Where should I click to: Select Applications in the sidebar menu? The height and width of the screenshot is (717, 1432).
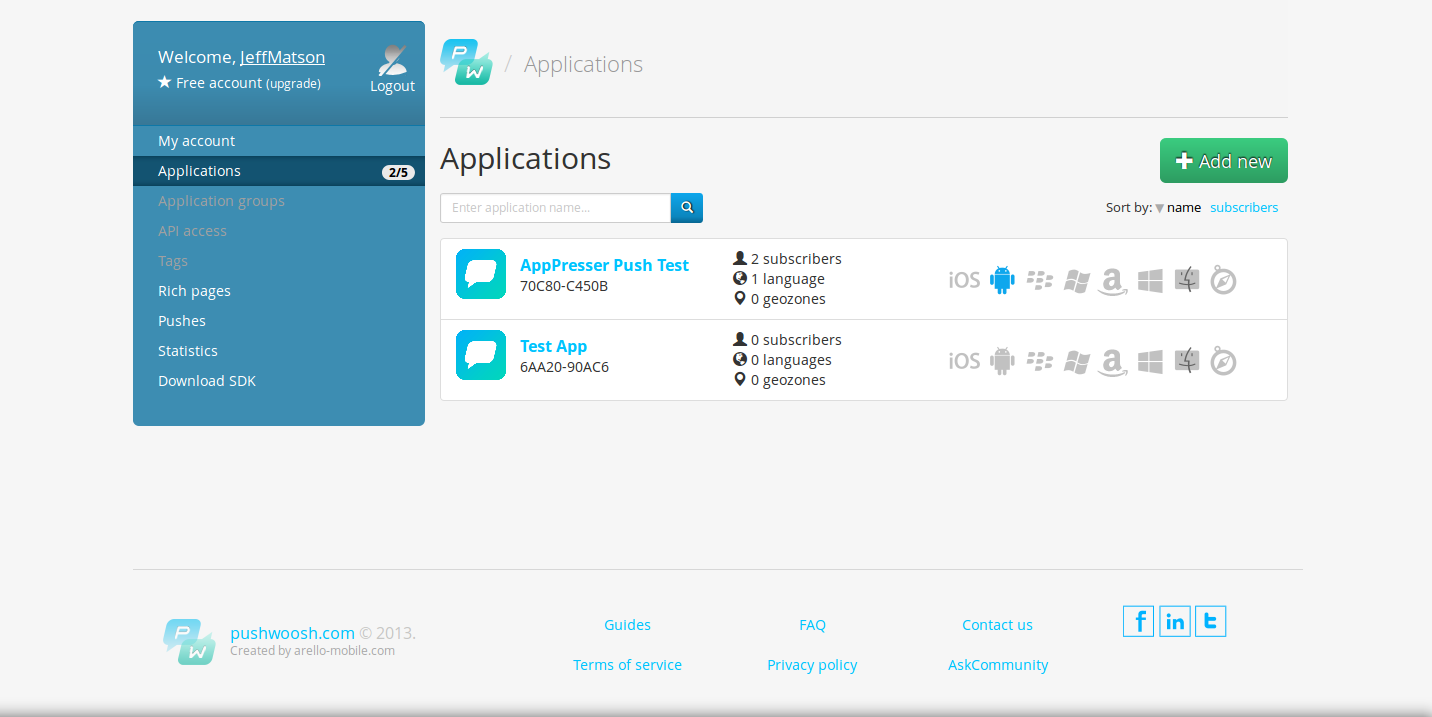[279, 171]
